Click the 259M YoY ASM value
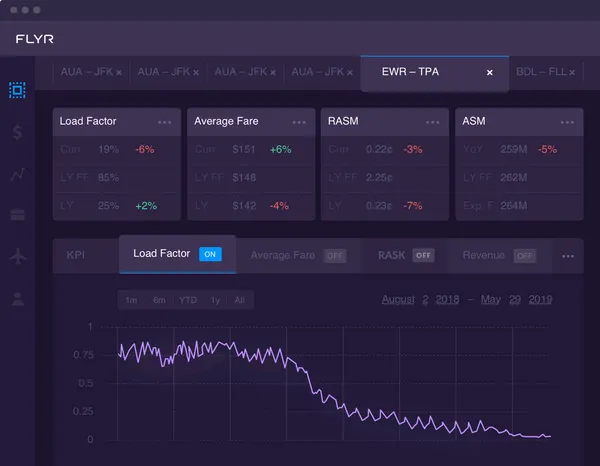The image size is (600, 466). (514, 149)
